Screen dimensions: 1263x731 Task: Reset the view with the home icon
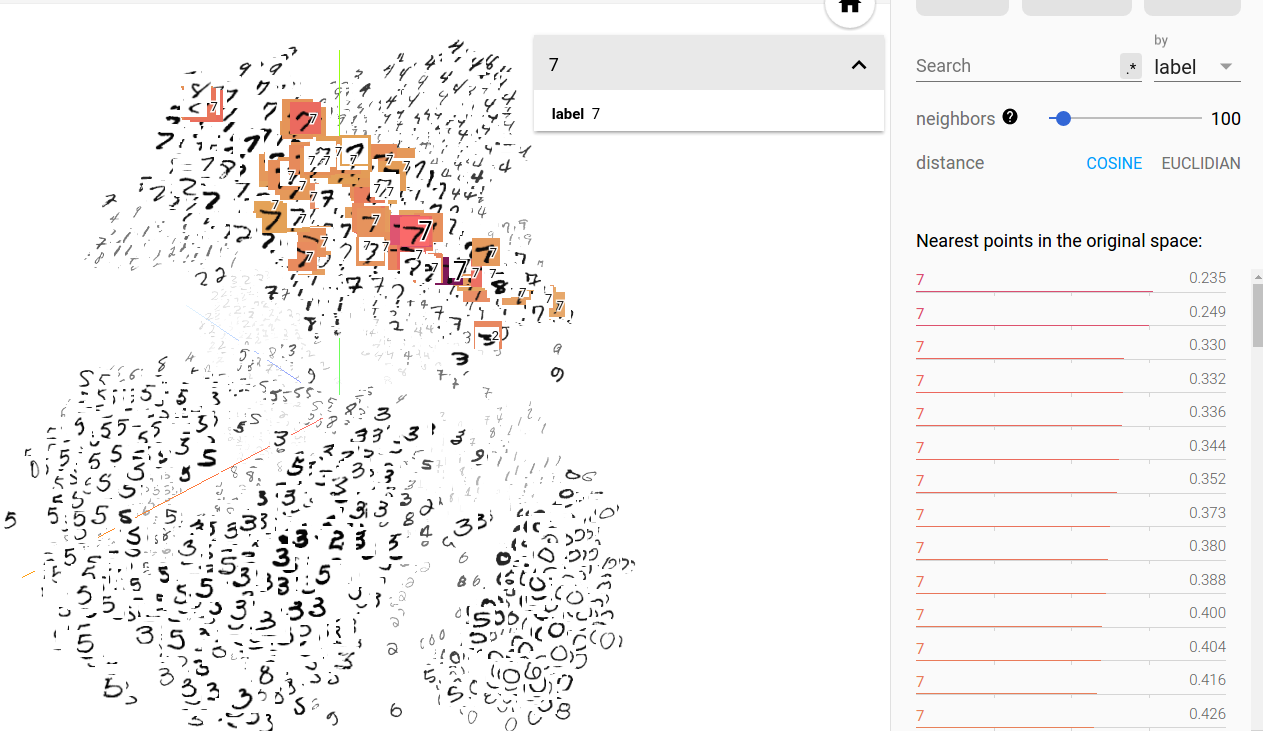[x=849, y=6]
